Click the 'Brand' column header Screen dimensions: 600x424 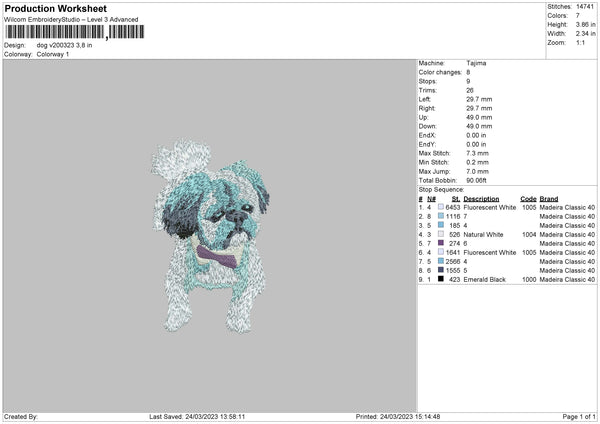(x=549, y=199)
